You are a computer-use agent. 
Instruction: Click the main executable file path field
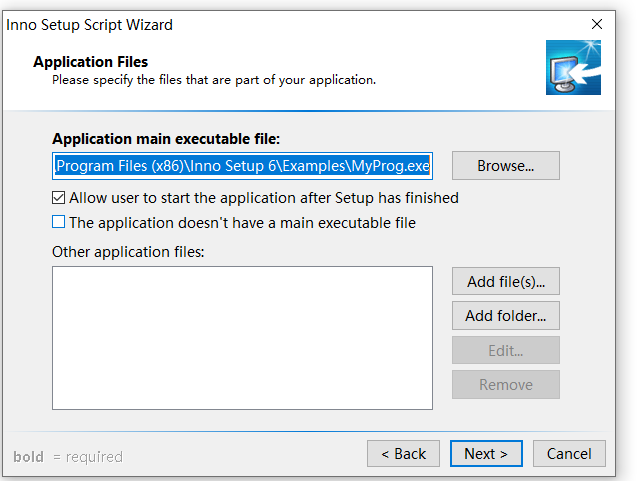pos(242,166)
